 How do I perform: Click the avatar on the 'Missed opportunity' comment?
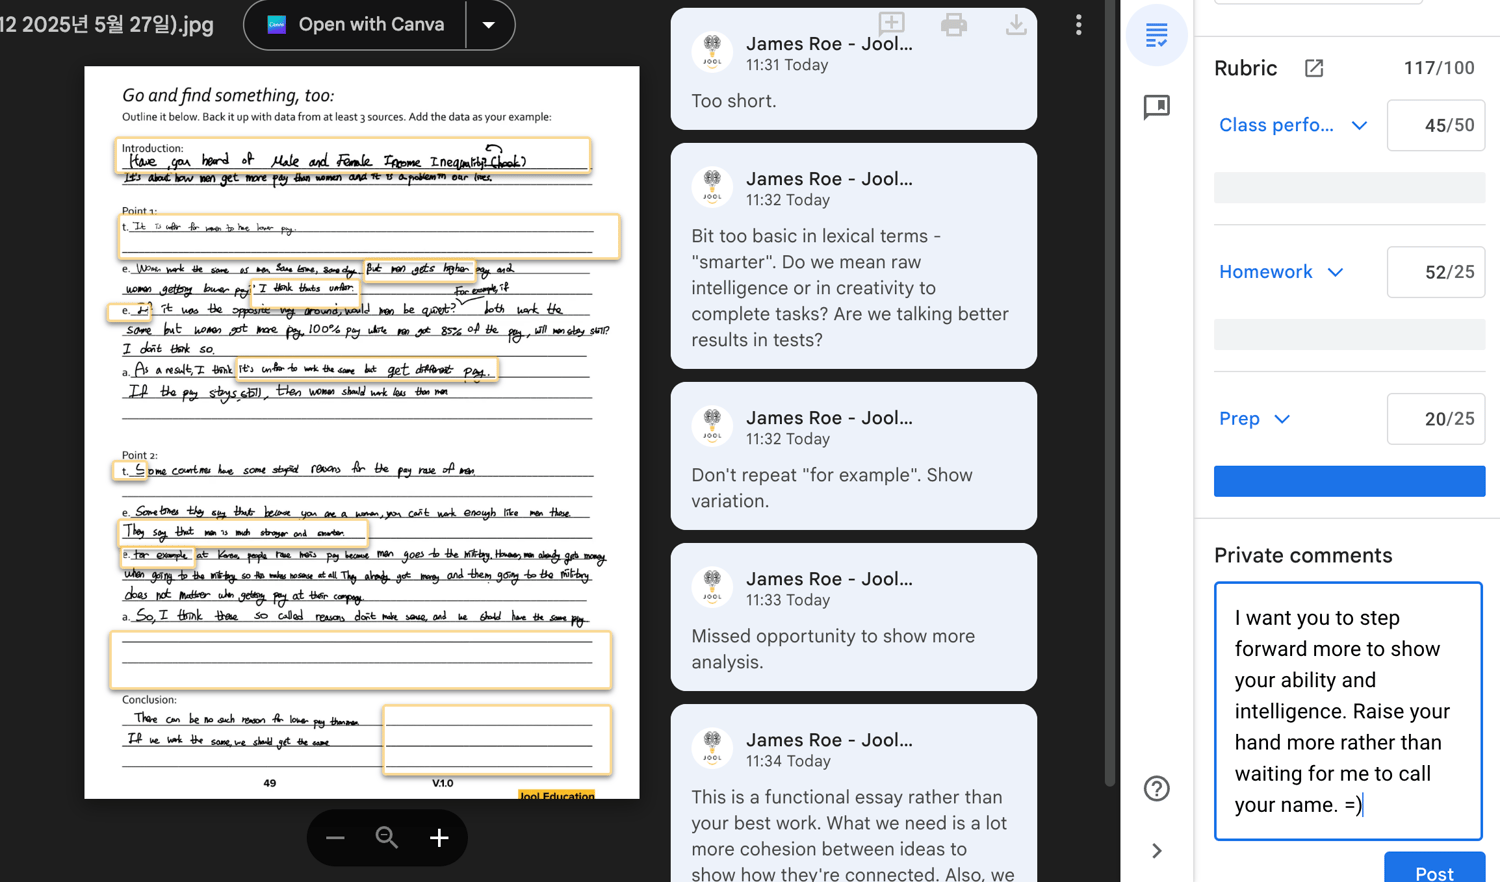(x=712, y=587)
